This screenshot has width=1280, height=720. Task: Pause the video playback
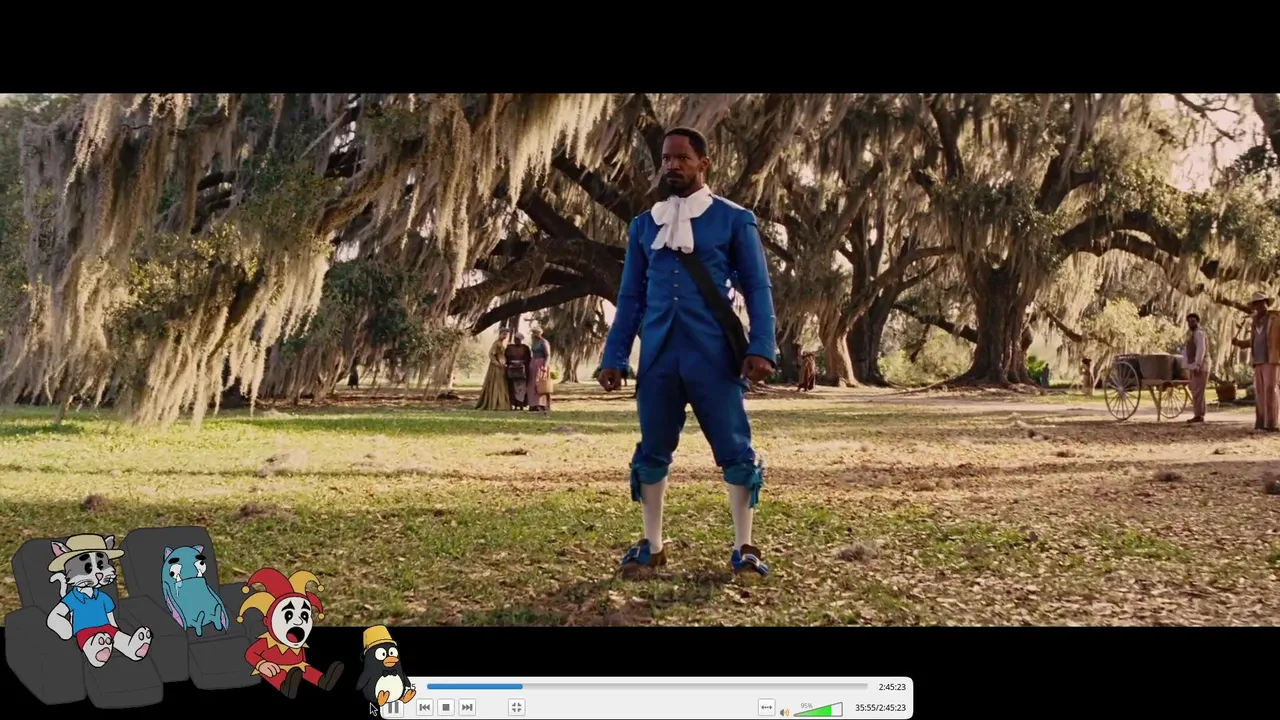point(394,707)
